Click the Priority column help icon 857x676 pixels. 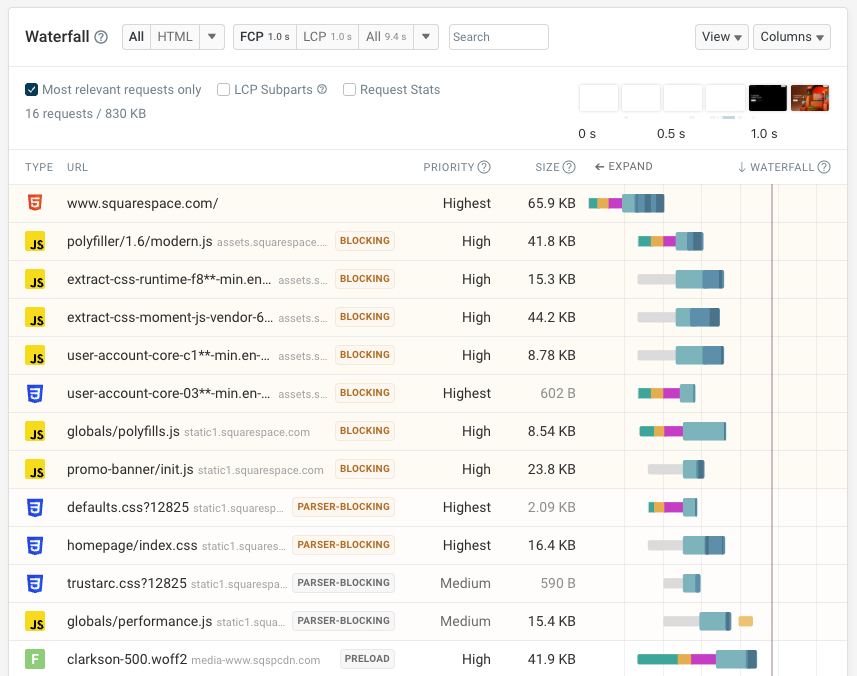tap(484, 167)
